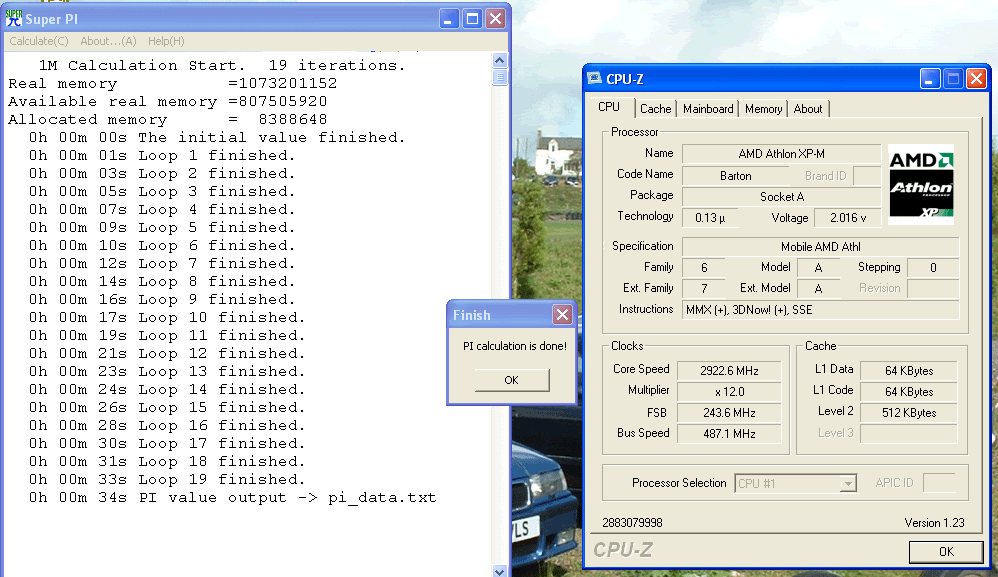Viewport: 998px width, 577px height.
Task: Click the Model field showing A
Action: point(818,268)
